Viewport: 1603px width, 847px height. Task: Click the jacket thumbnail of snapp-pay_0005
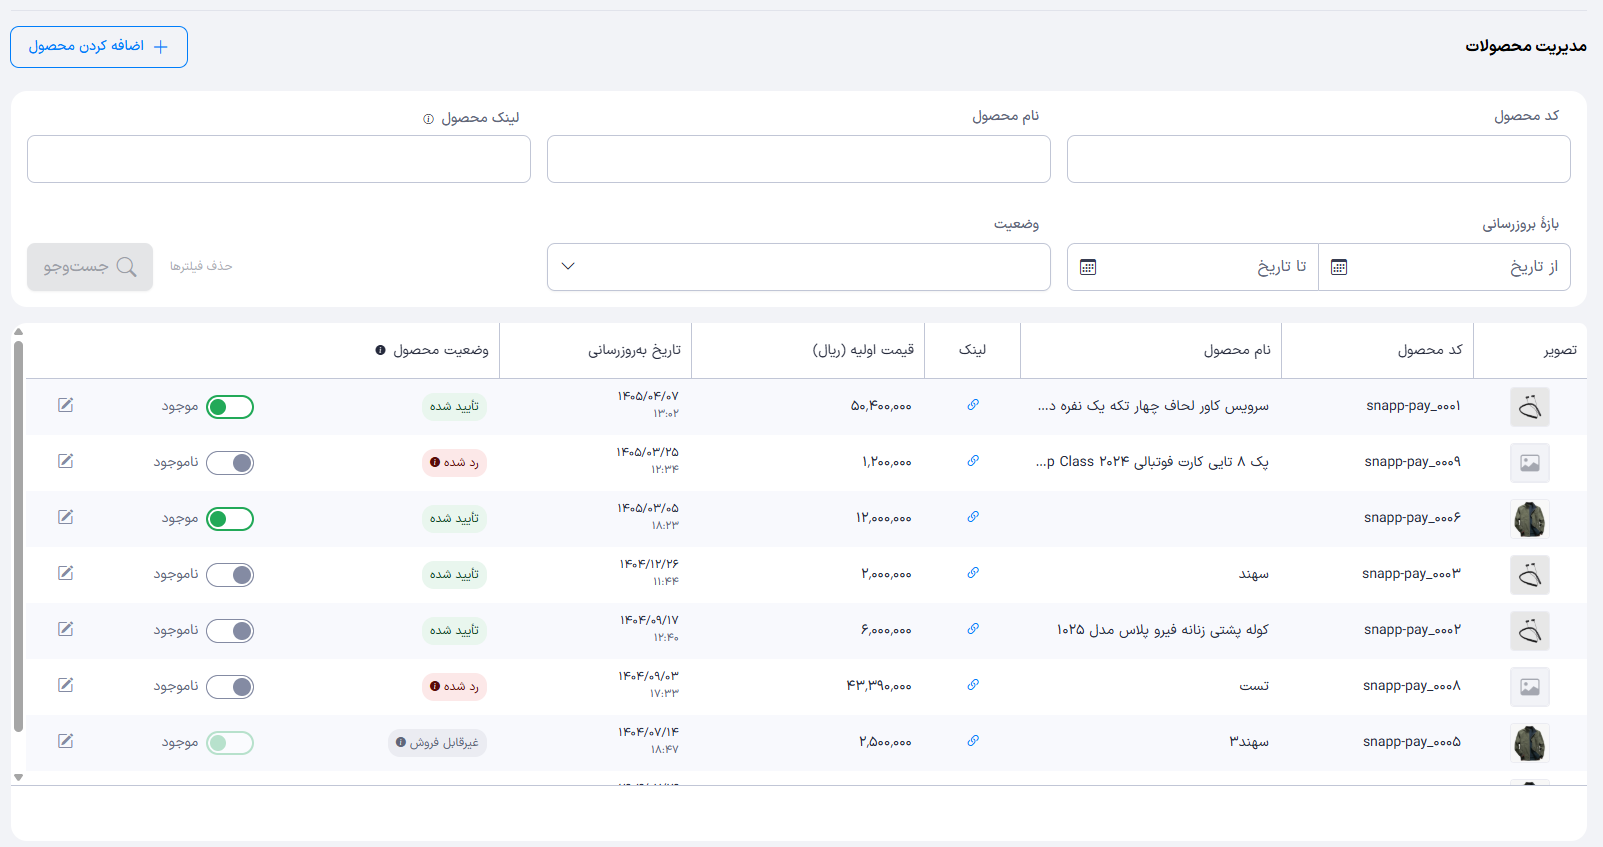click(x=1530, y=743)
